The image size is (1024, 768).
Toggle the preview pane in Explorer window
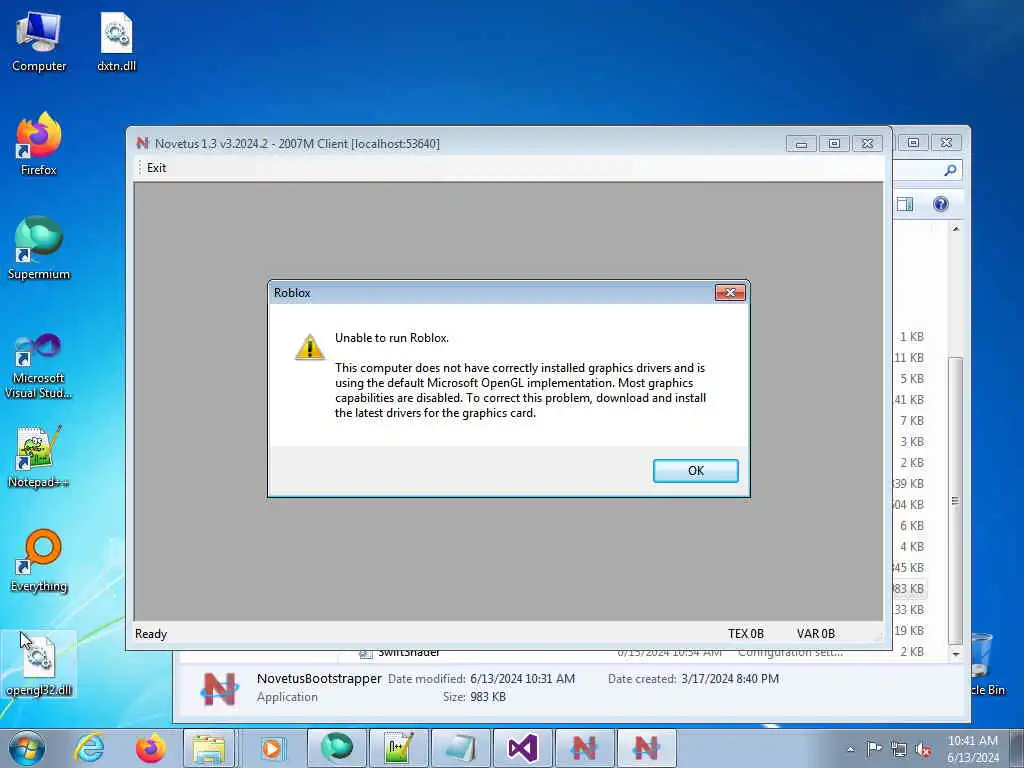pyautogui.click(x=904, y=204)
